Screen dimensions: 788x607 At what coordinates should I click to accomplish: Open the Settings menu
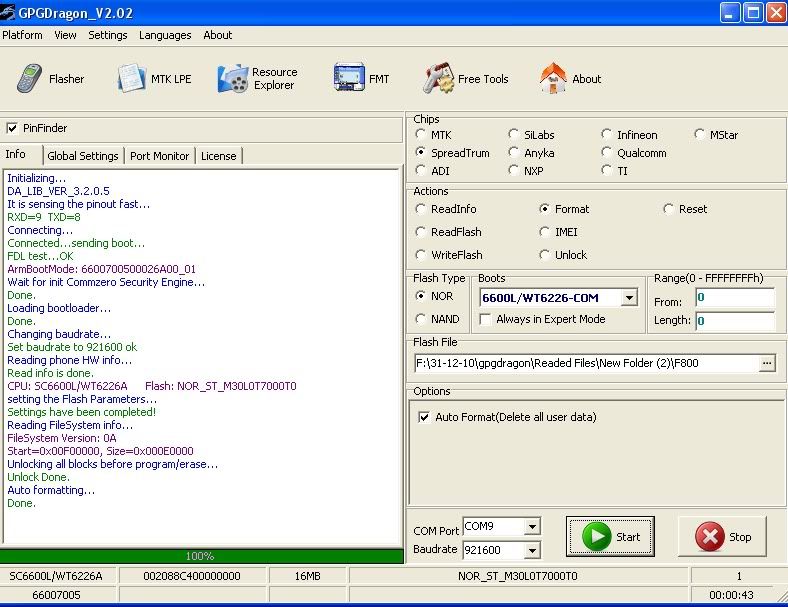click(x=108, y=35)
